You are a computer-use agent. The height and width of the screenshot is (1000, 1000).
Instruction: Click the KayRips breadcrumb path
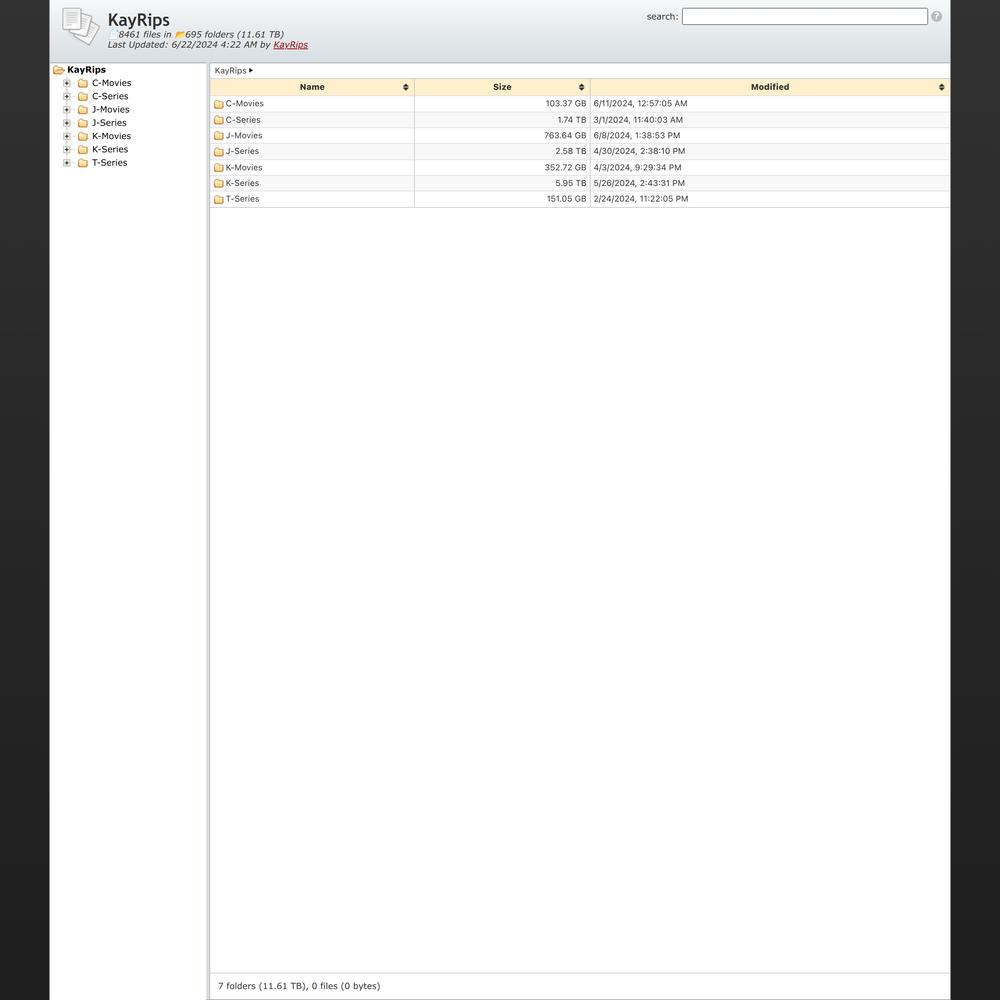click(x=230, y=71)
